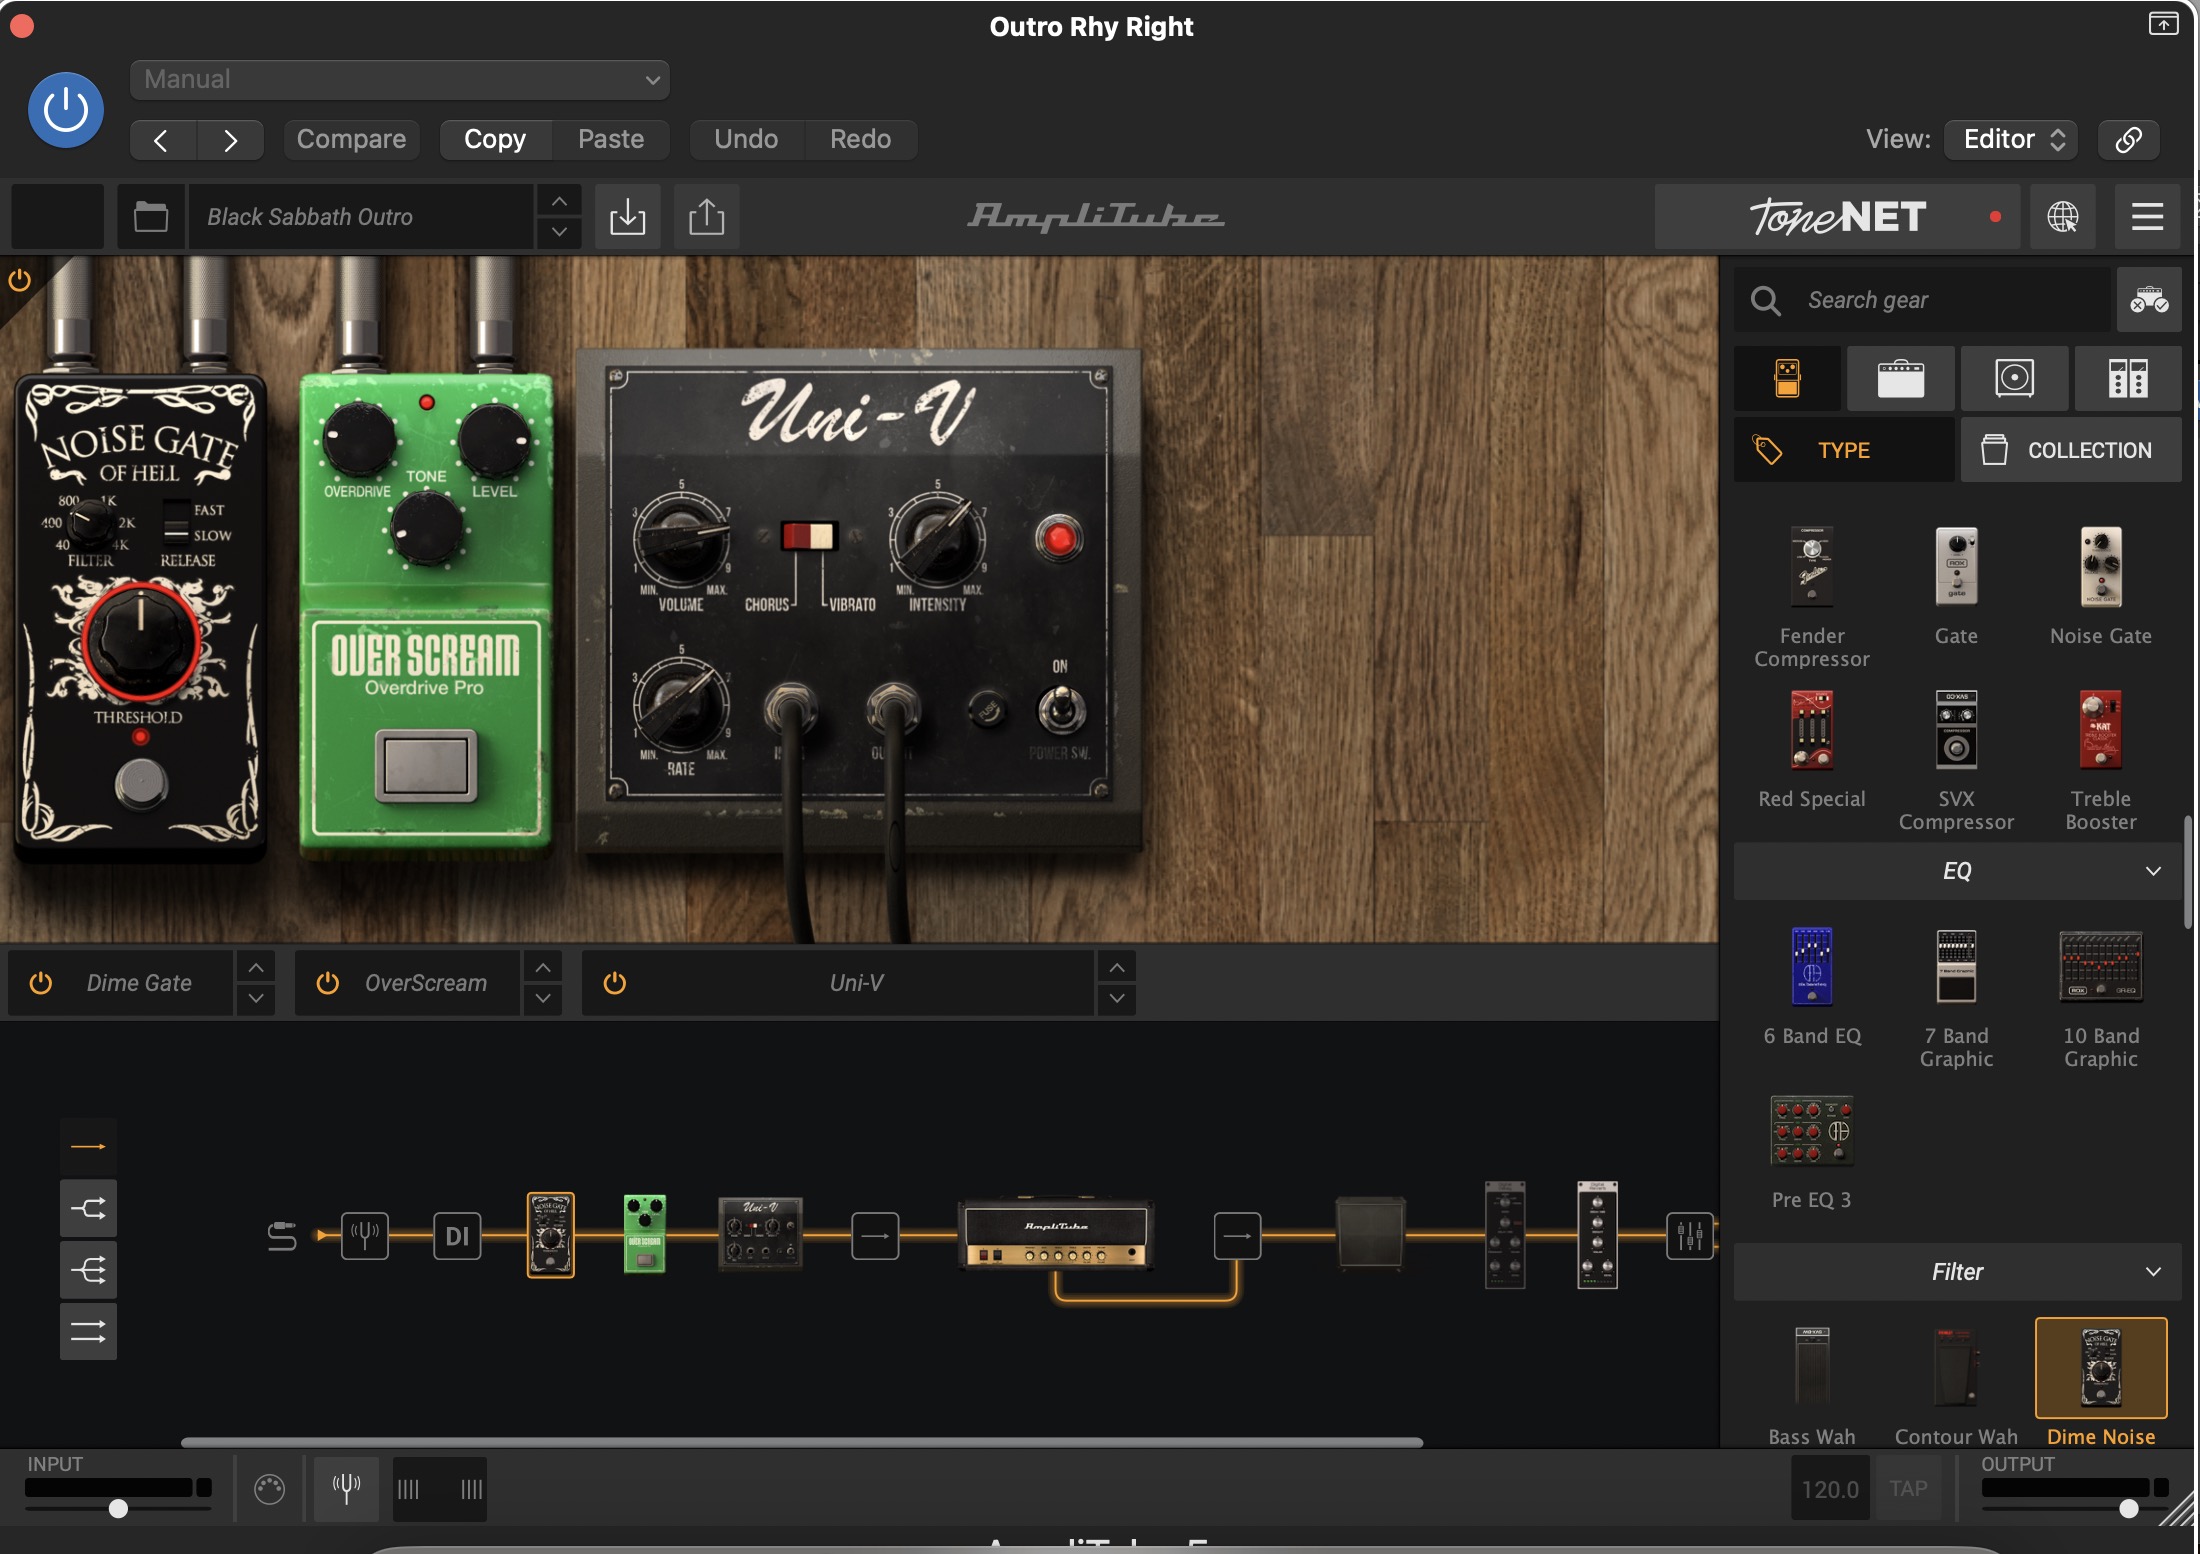The height and width of the screenshot is (1554, 2200).
Task: Select the stomp pedal gear category tab
Action: tap(1787, 378)
